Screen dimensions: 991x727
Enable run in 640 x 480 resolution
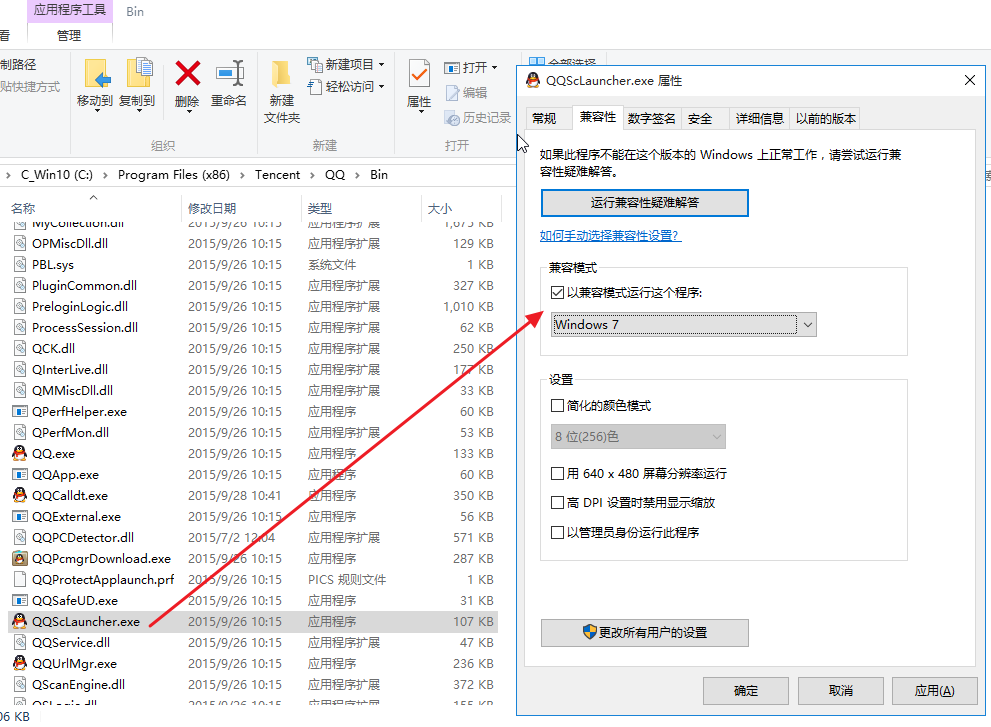click(557, 473)
